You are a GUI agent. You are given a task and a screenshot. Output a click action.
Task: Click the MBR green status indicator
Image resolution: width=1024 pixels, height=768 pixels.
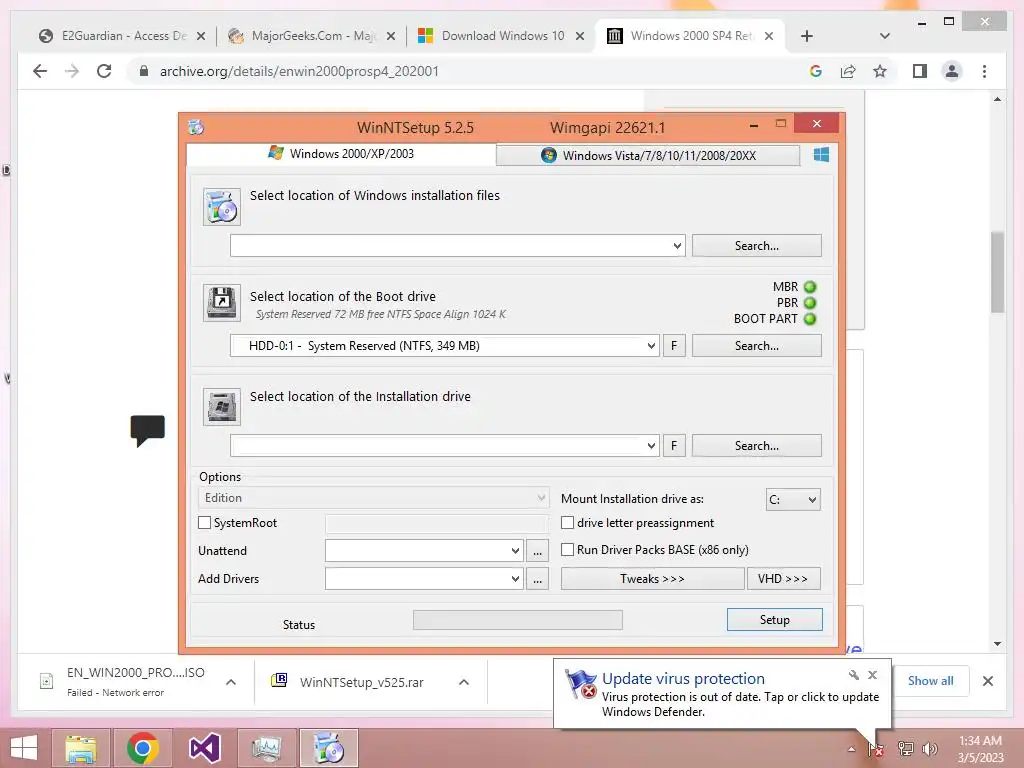coord(810,287)
